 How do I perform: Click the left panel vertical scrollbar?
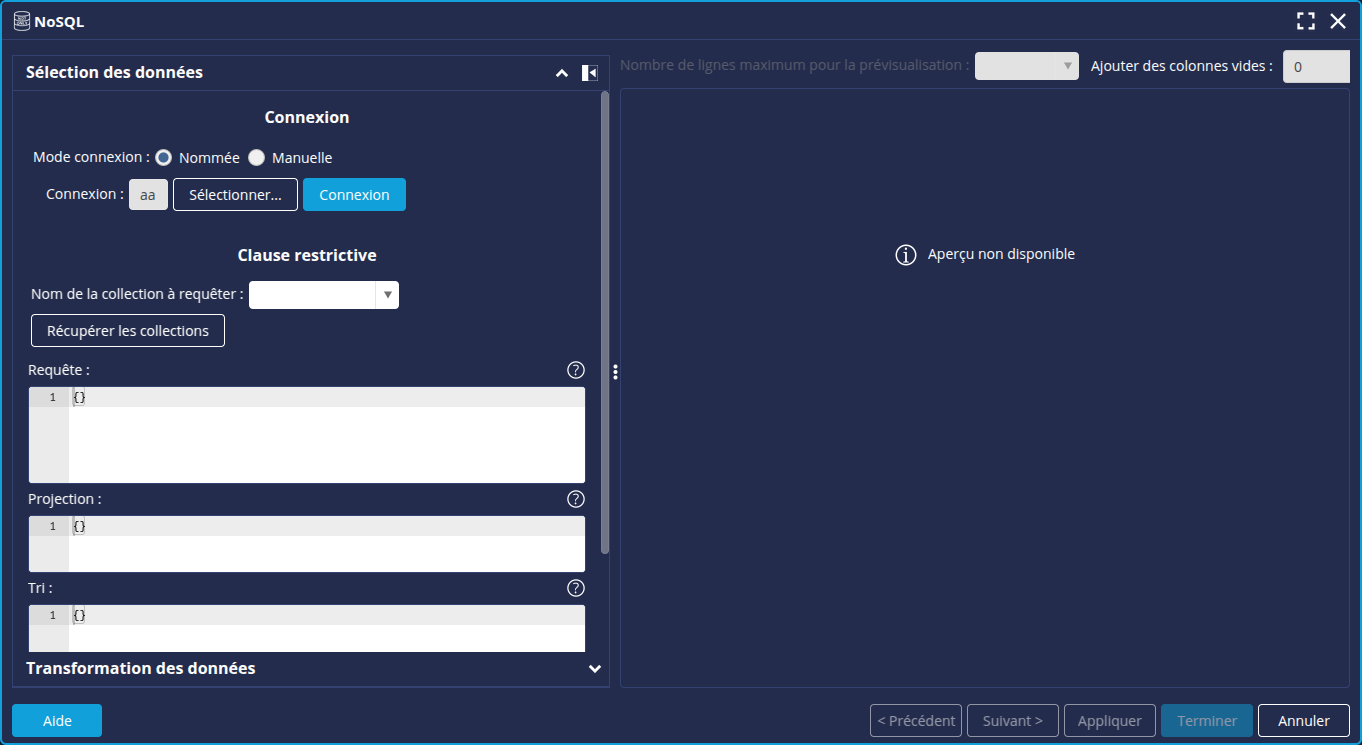pos(604,320)
